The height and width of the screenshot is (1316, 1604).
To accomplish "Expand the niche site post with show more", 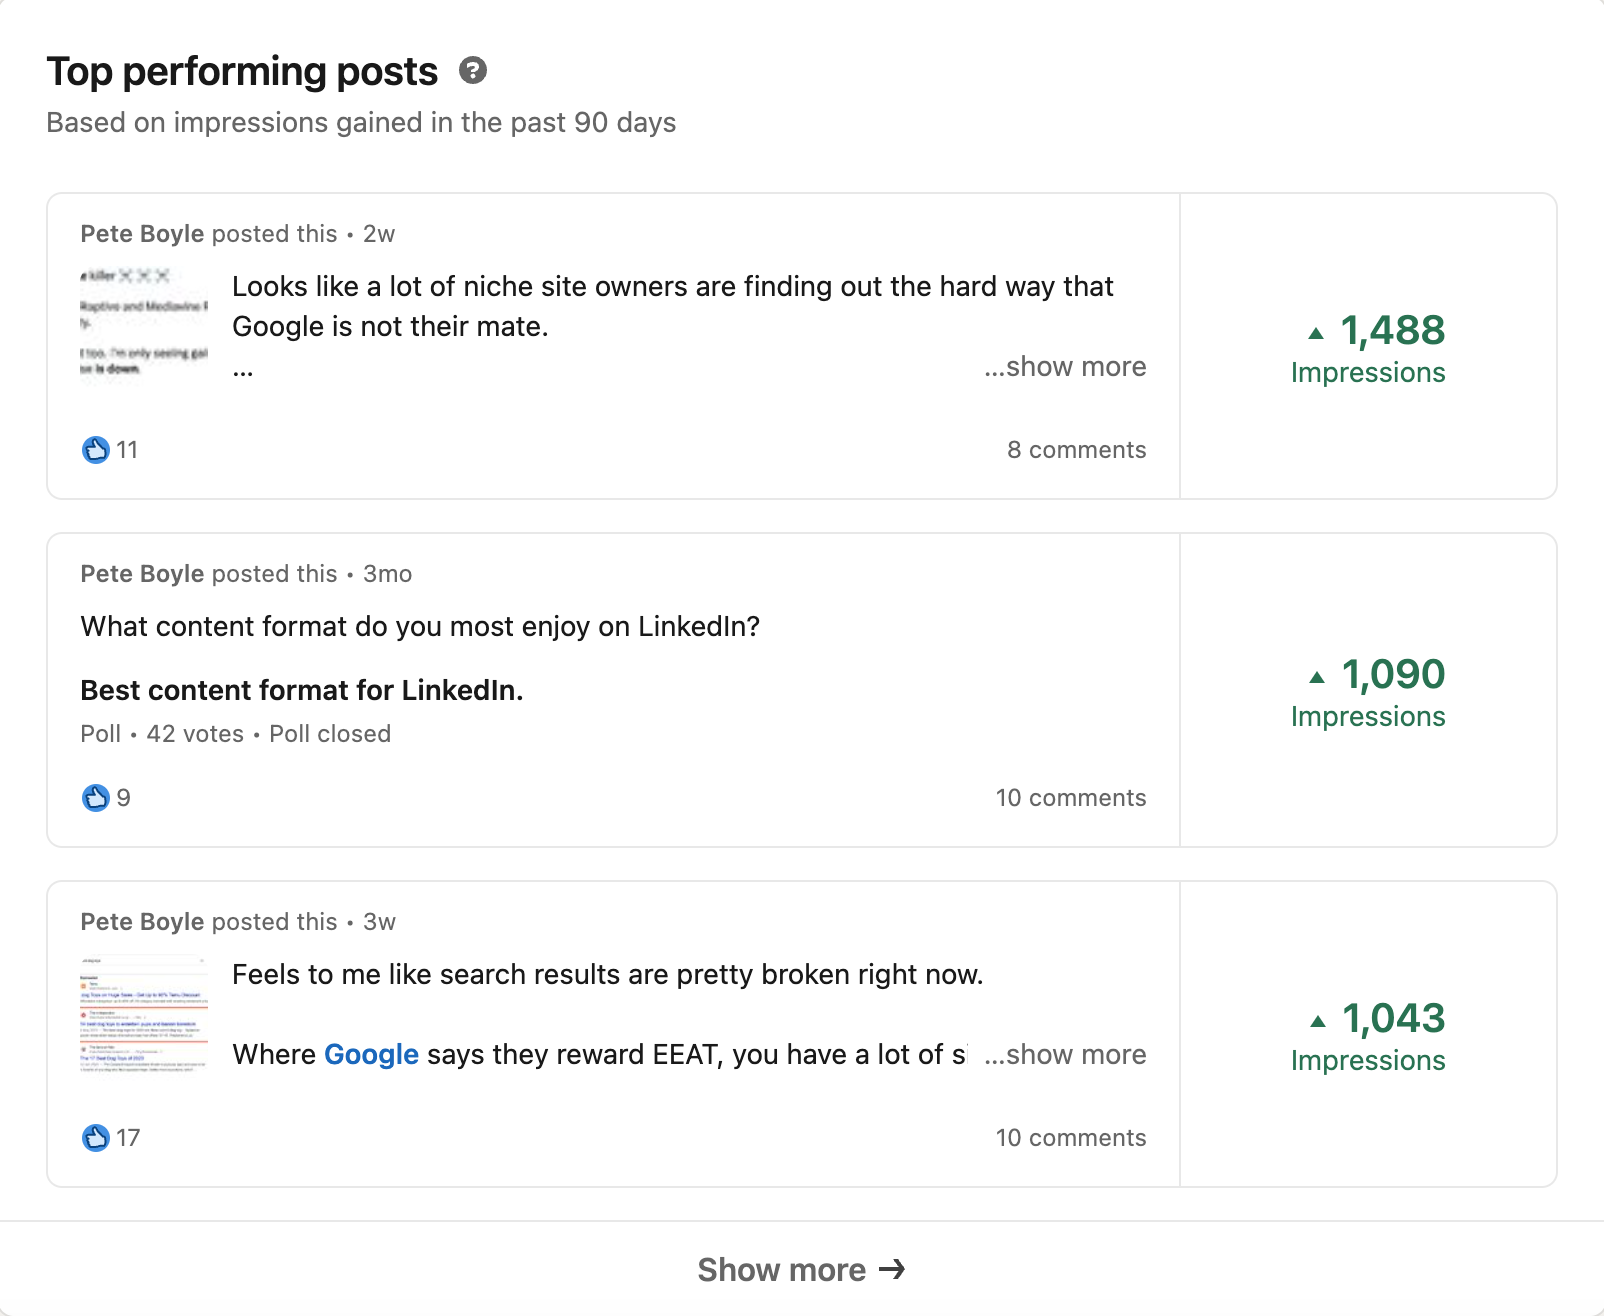I will click(x=1064, y=367).
